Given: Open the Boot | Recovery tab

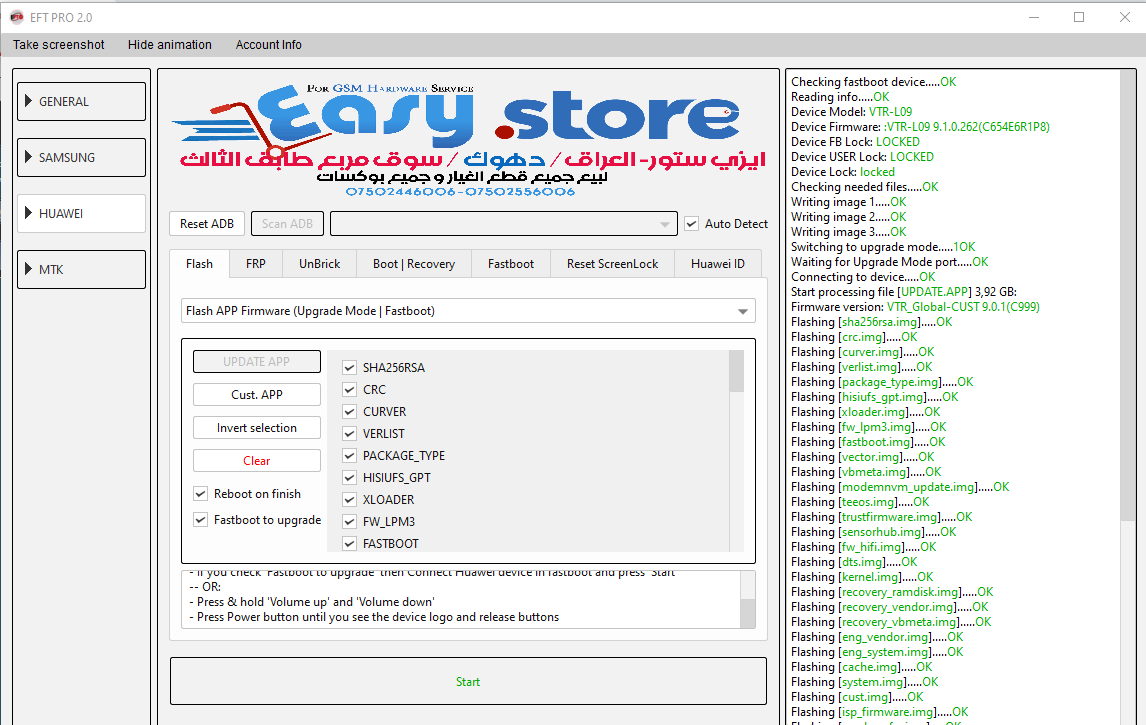Looking at the screenshot, I should click(414, 264).
